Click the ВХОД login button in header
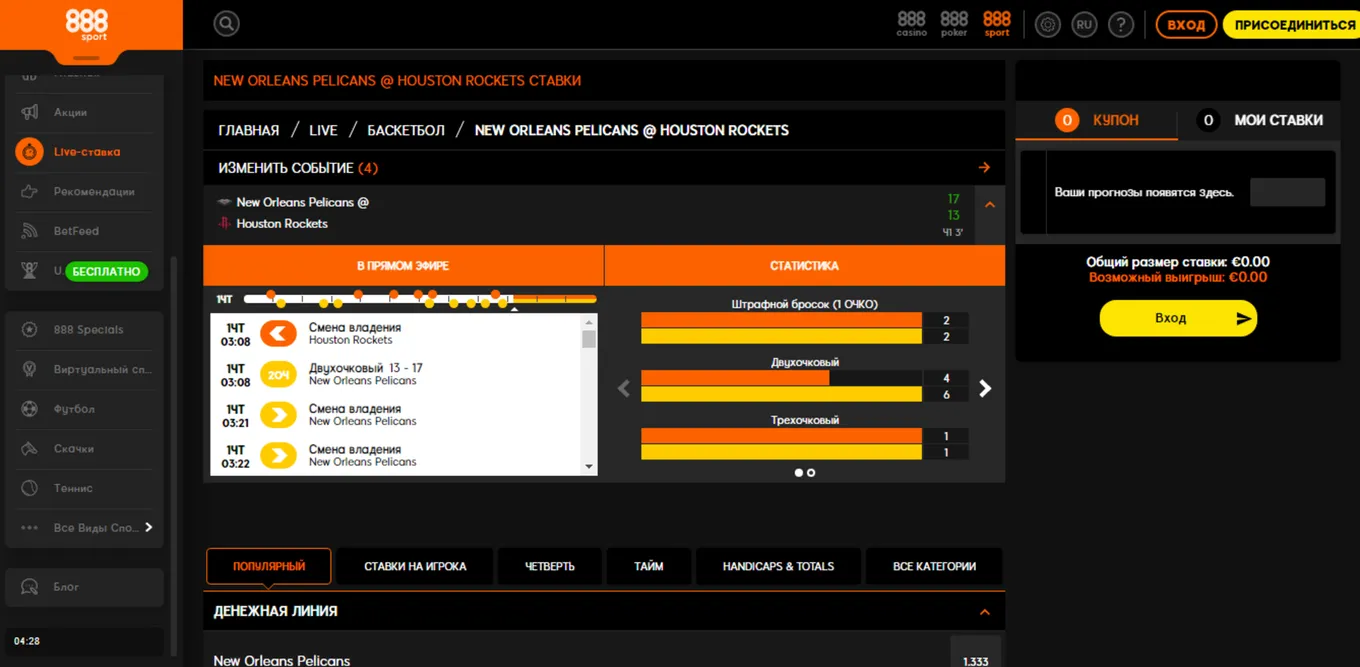1360x667 pixels. (x=1186, y=25)
